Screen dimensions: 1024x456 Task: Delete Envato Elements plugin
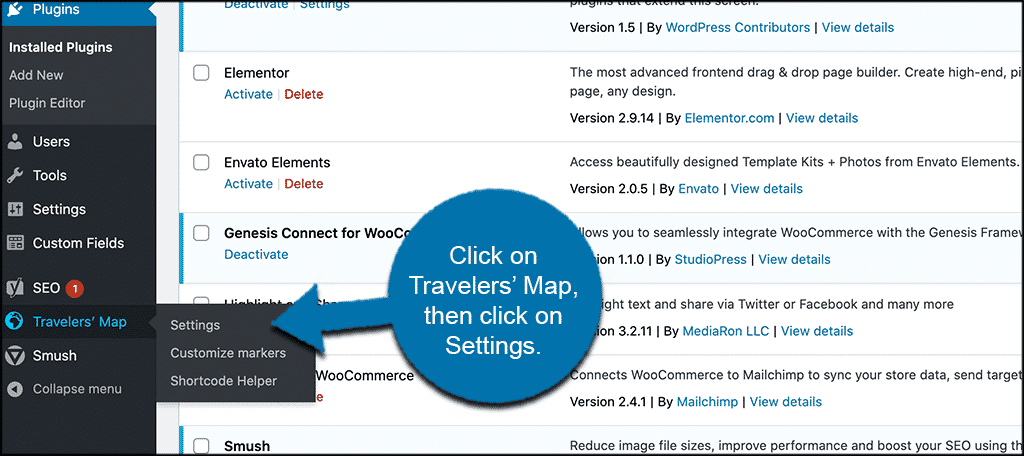[304, 184]
